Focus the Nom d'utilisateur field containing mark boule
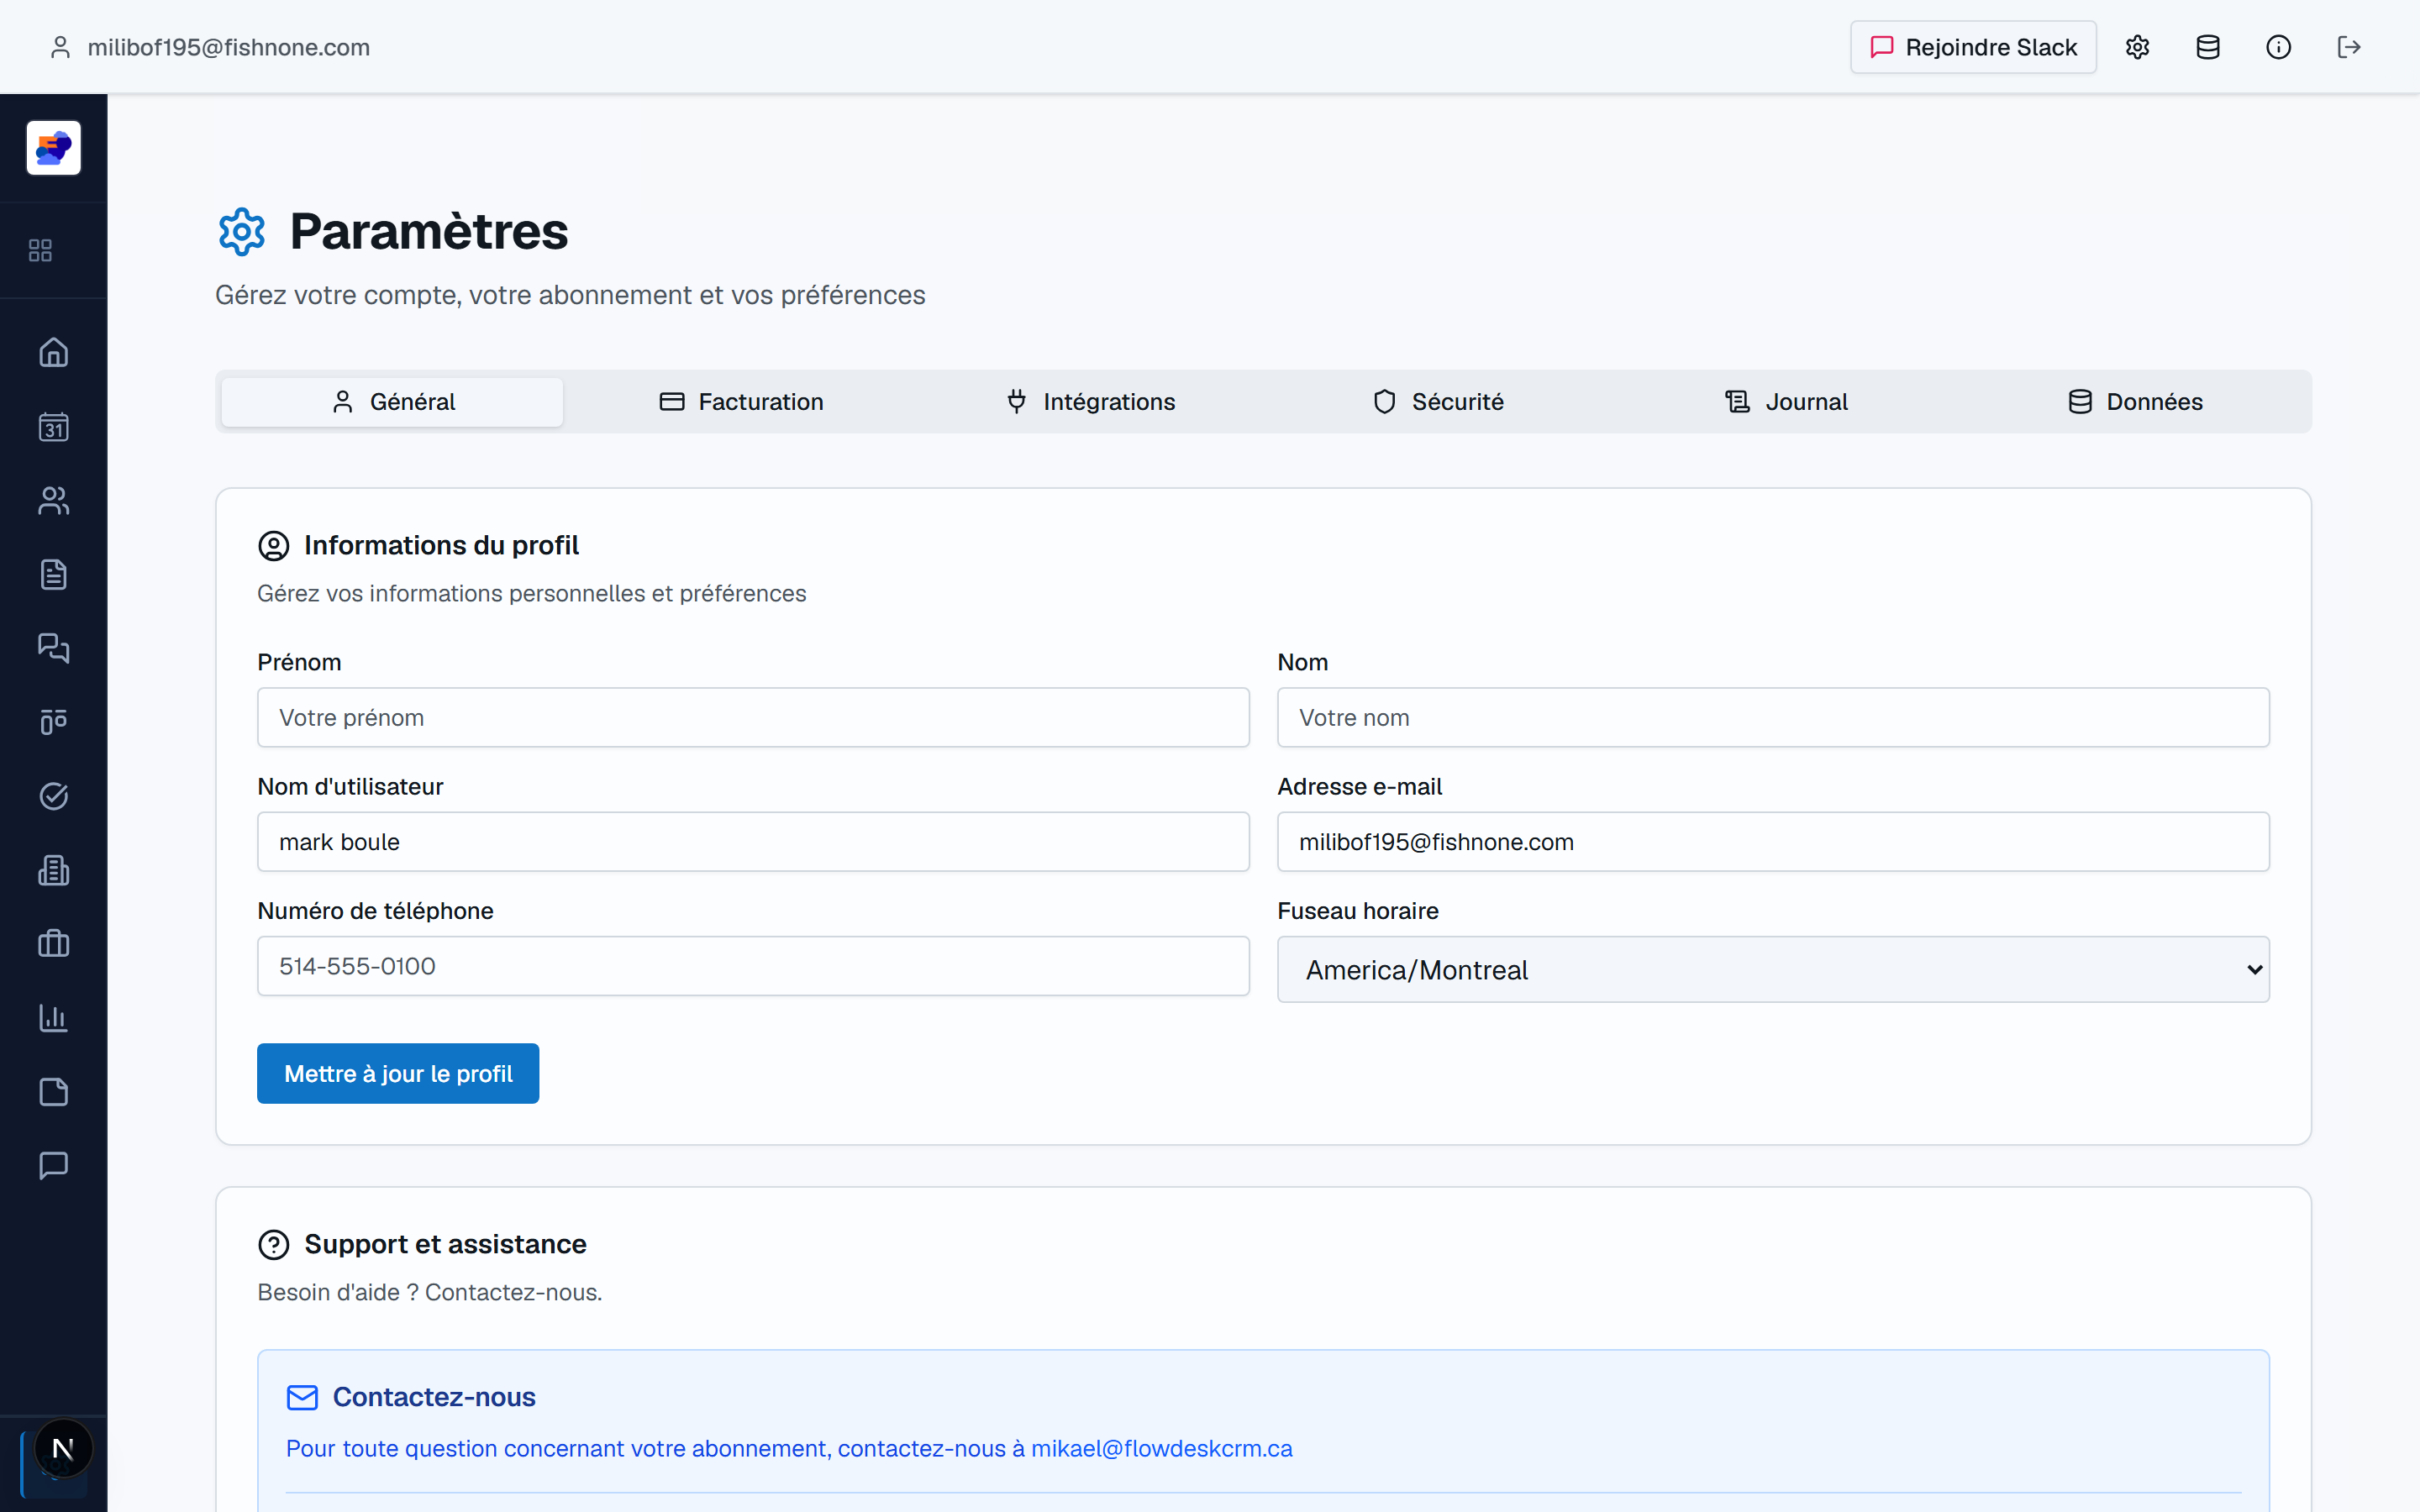The width and height of the screenshot is (2420, 1512). coord(753,842)
